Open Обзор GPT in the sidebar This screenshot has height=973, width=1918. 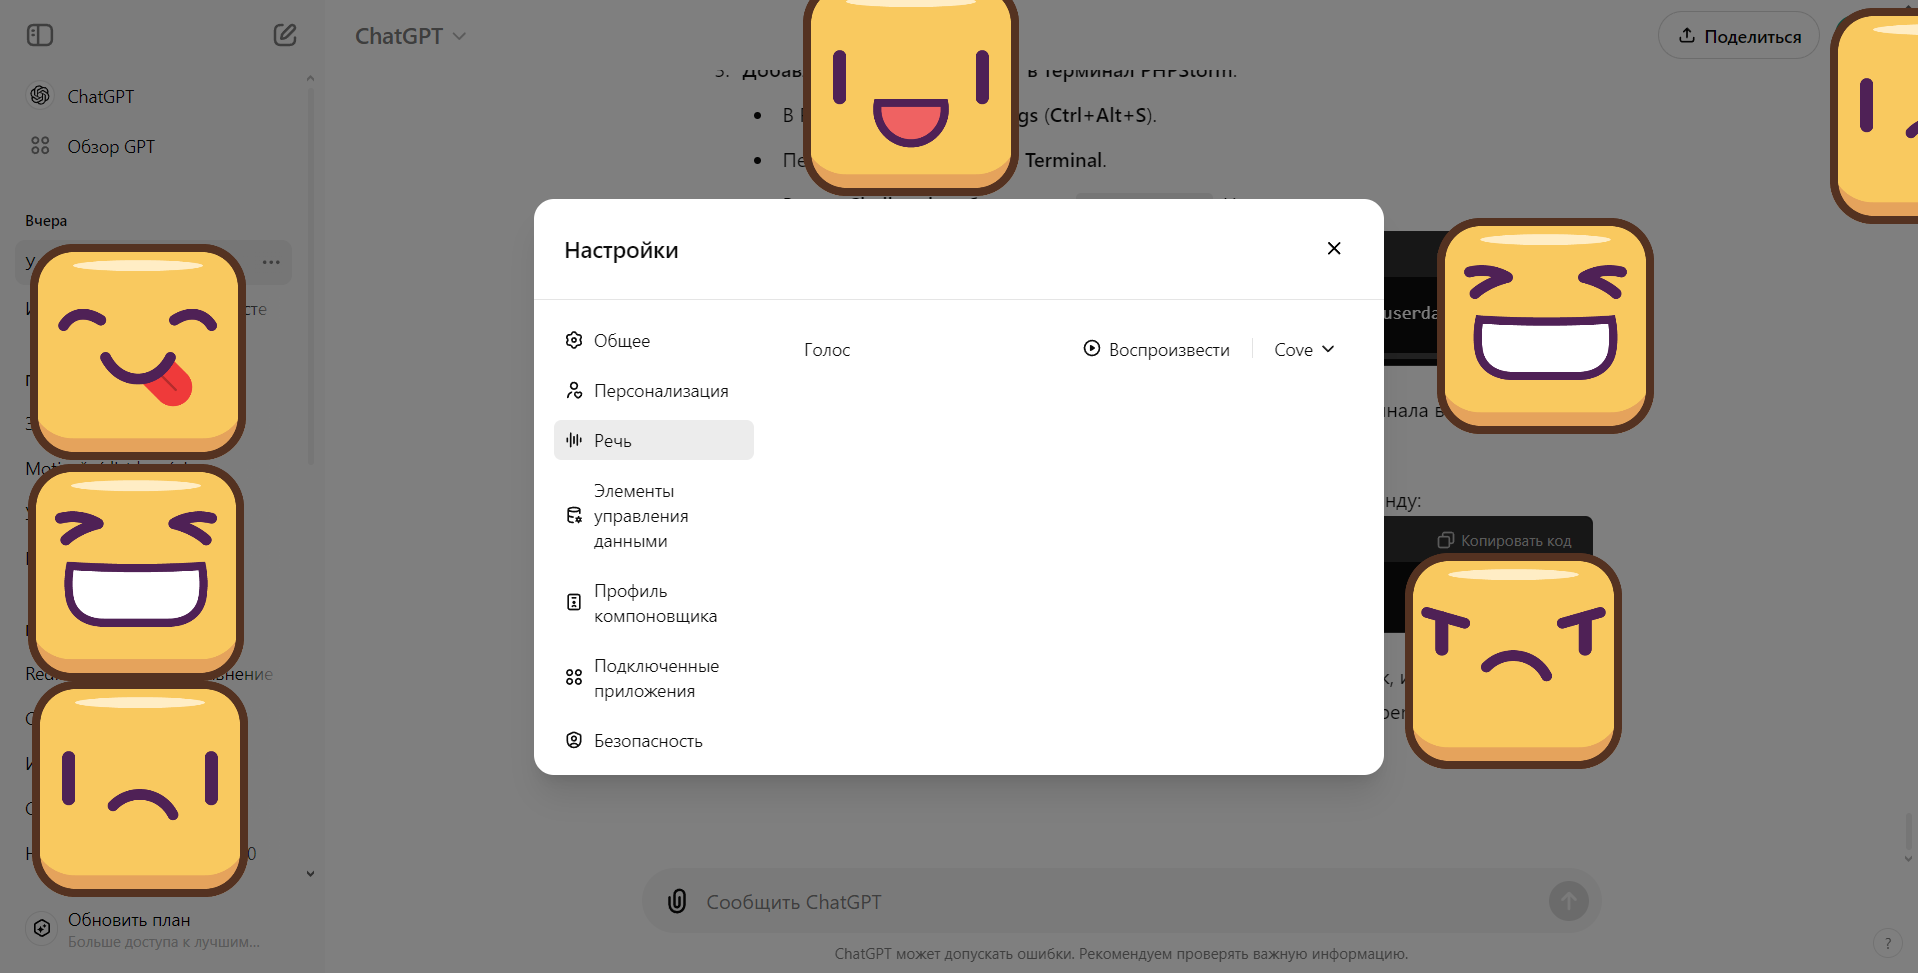pos(110,146)
